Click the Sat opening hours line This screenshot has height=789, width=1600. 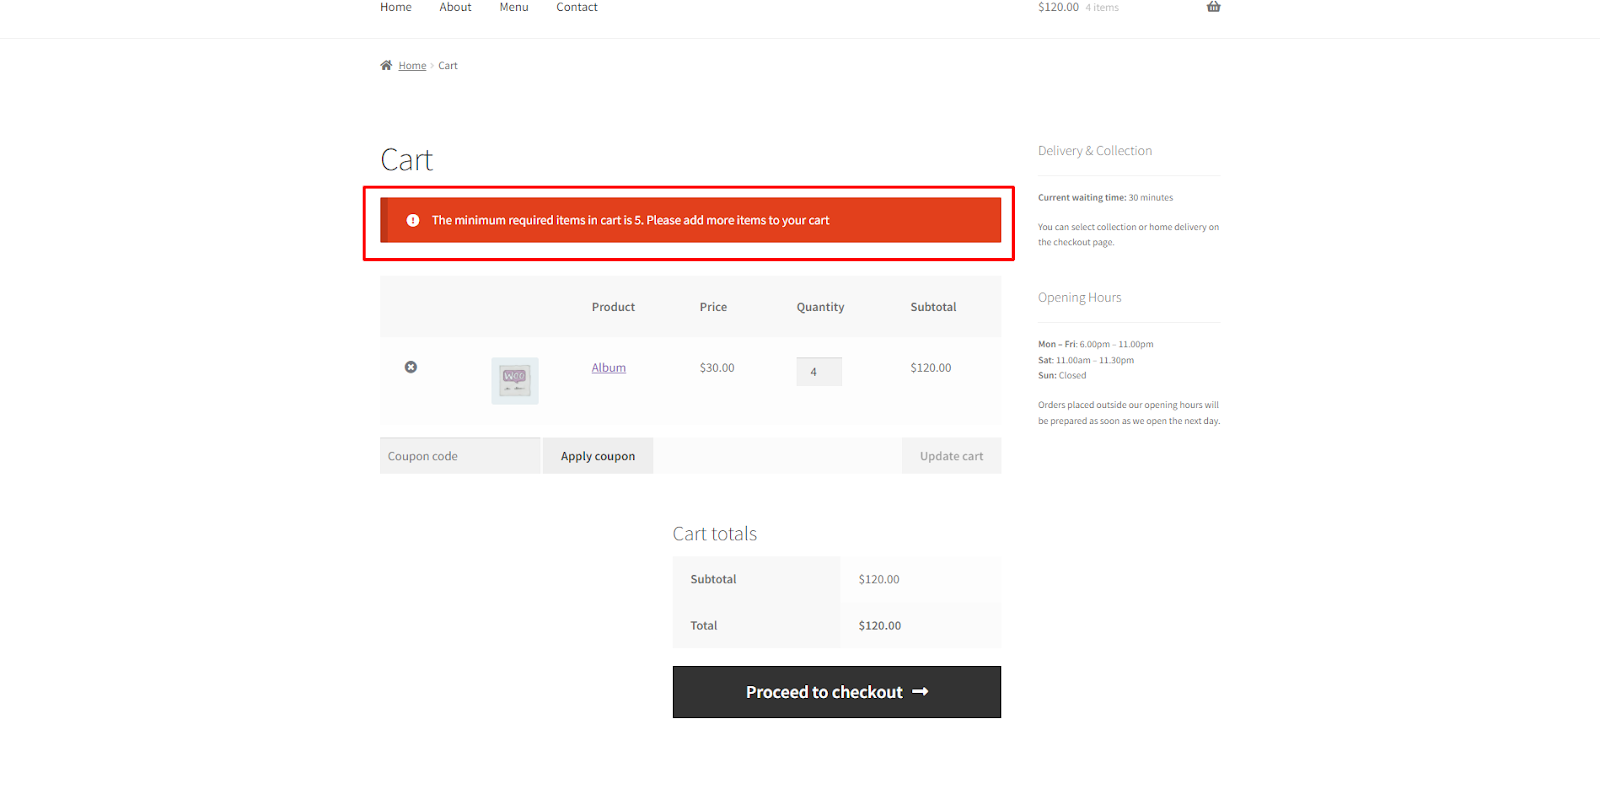1086,360
